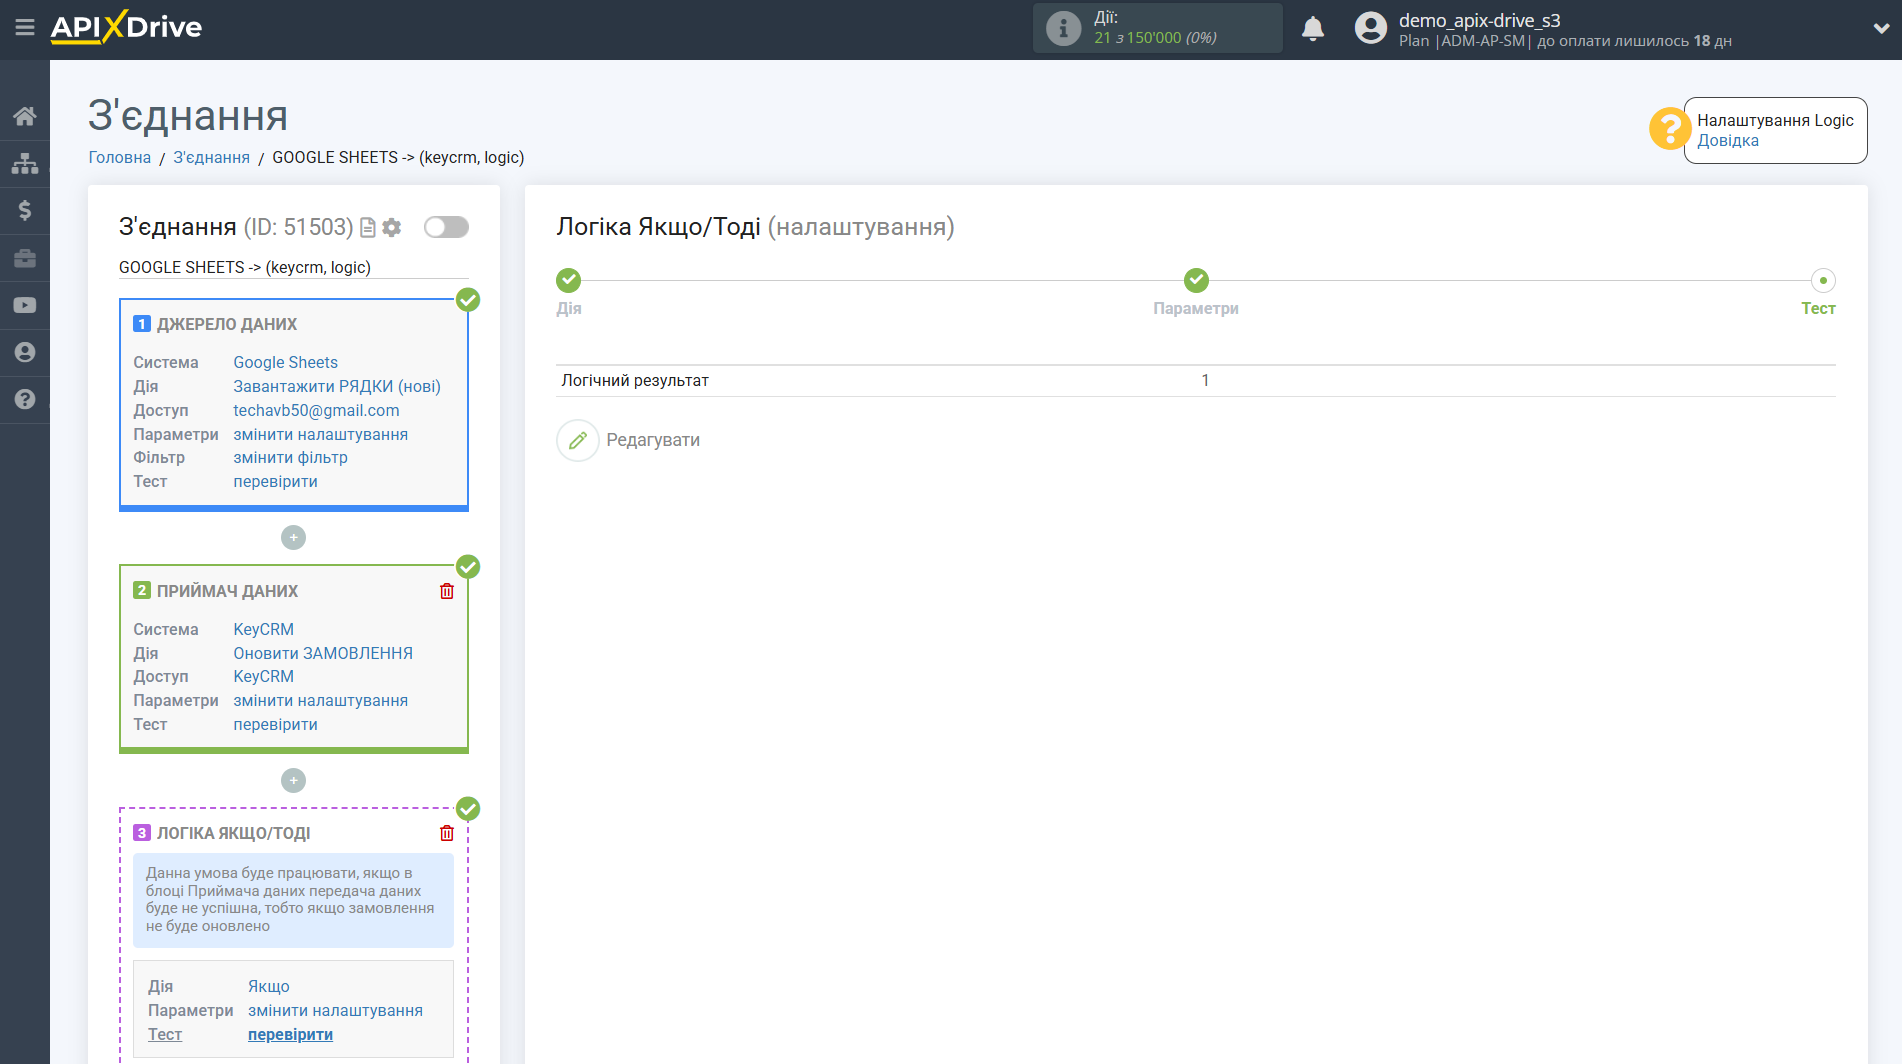Go to З'єднання breadcrumb

tap(212, 157)
